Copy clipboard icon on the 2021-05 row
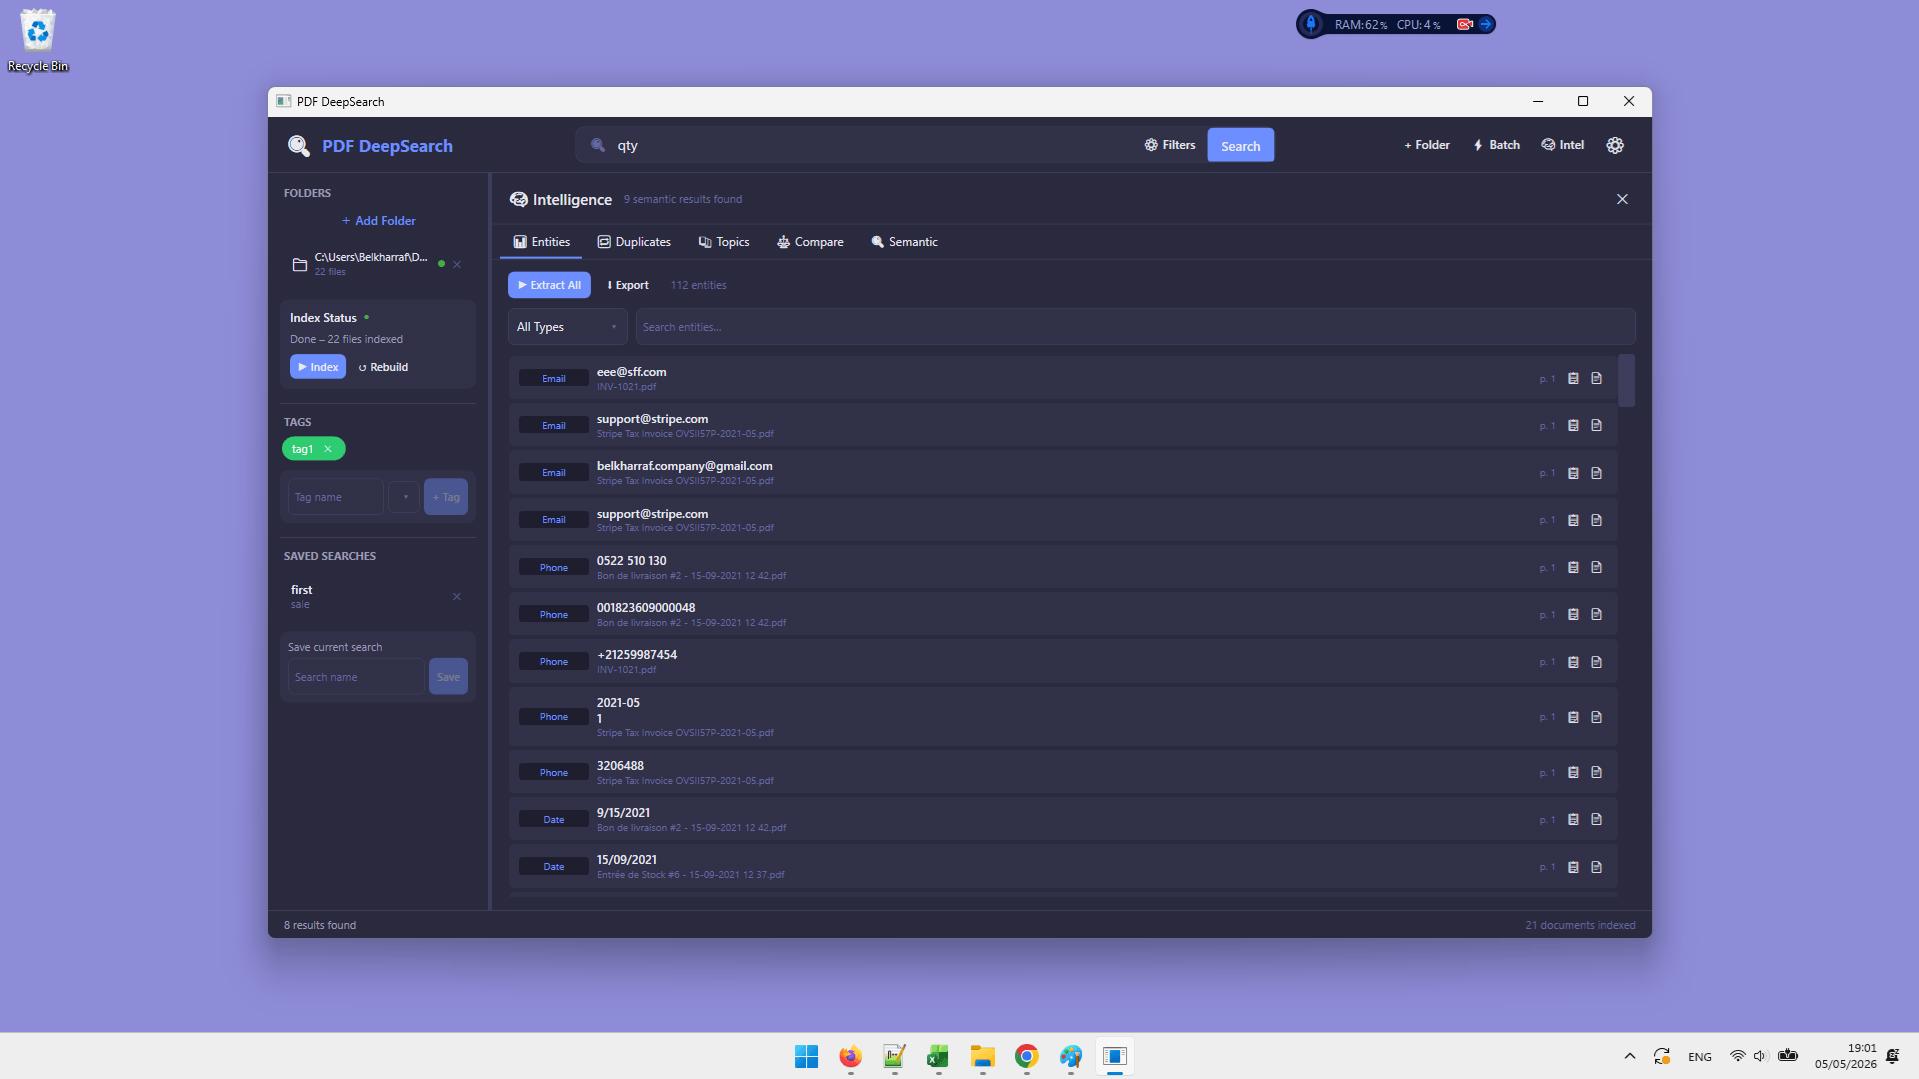1919x1079 pixels. tap(1573, 717)
